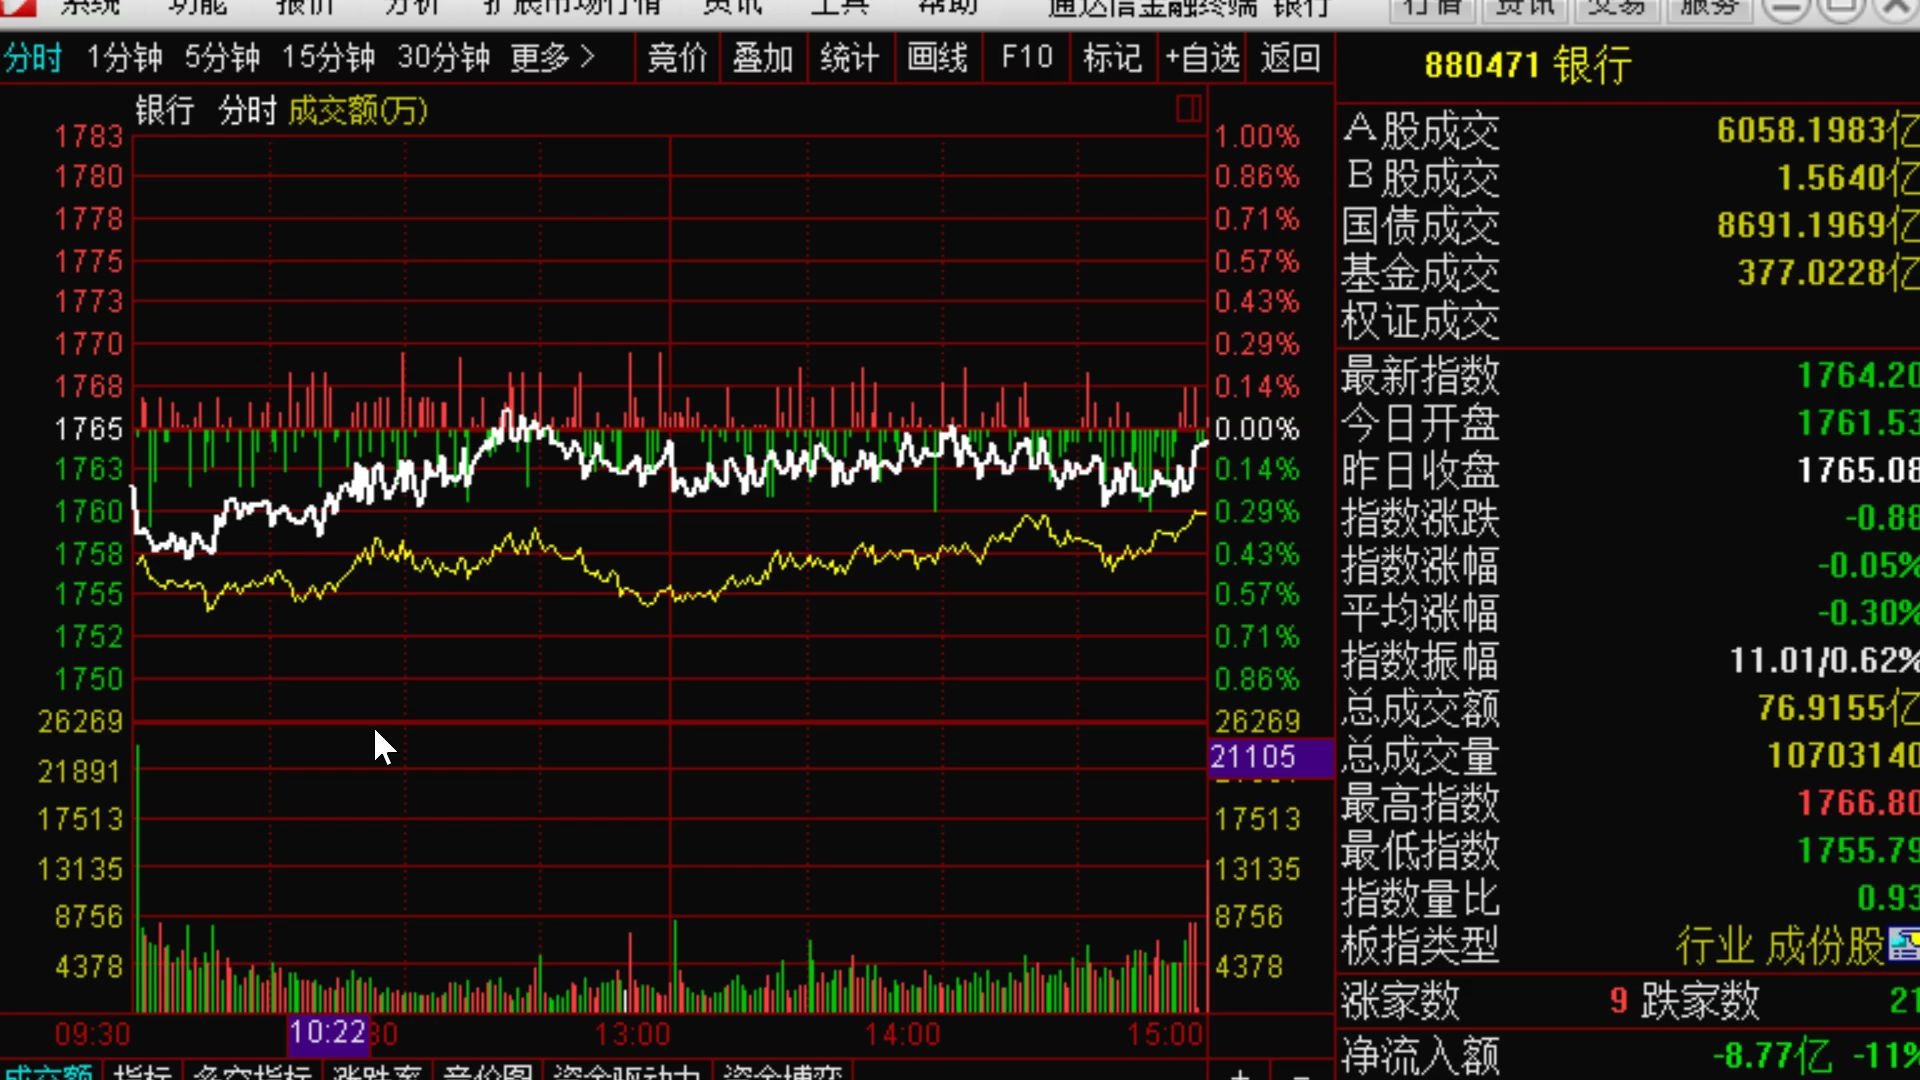
Task: Click the 指数量比 row label
Action: (1420, 898)
